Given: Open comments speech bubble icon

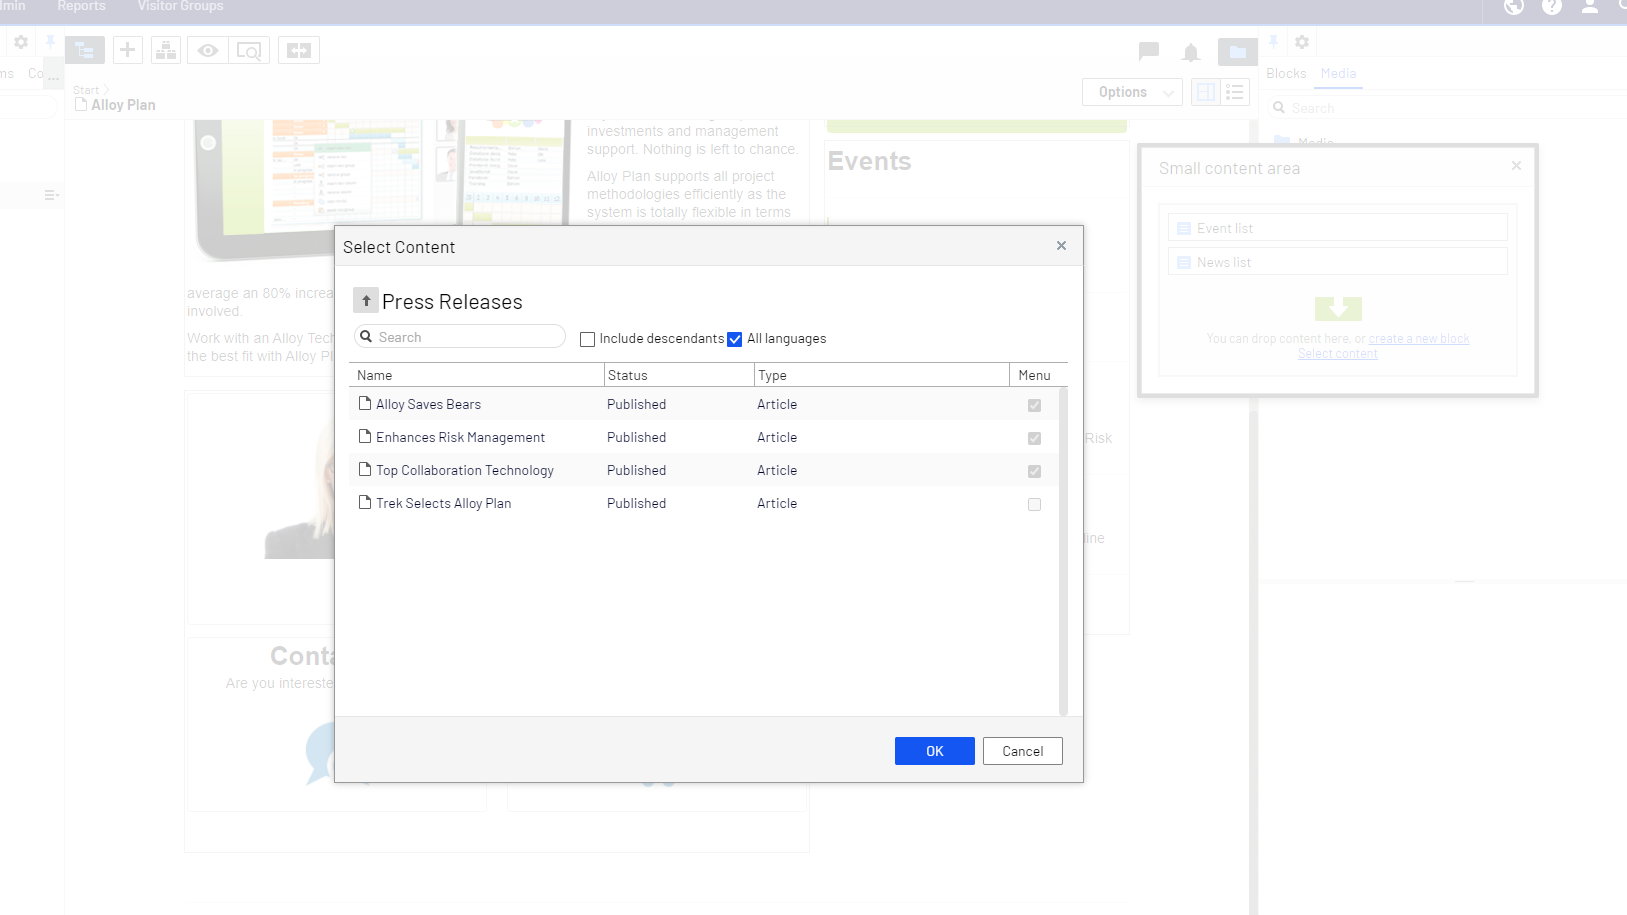Looking at the screenshot, I should click(x=1149, y=51).
